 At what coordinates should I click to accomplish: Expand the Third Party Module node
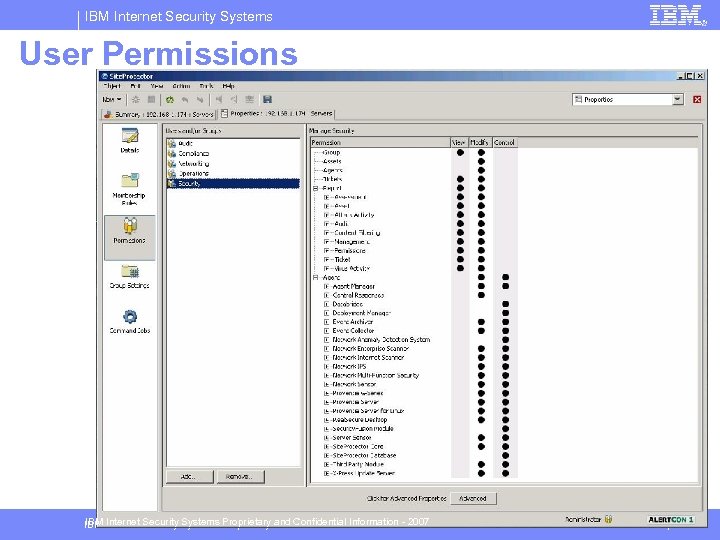click(326, 464)
